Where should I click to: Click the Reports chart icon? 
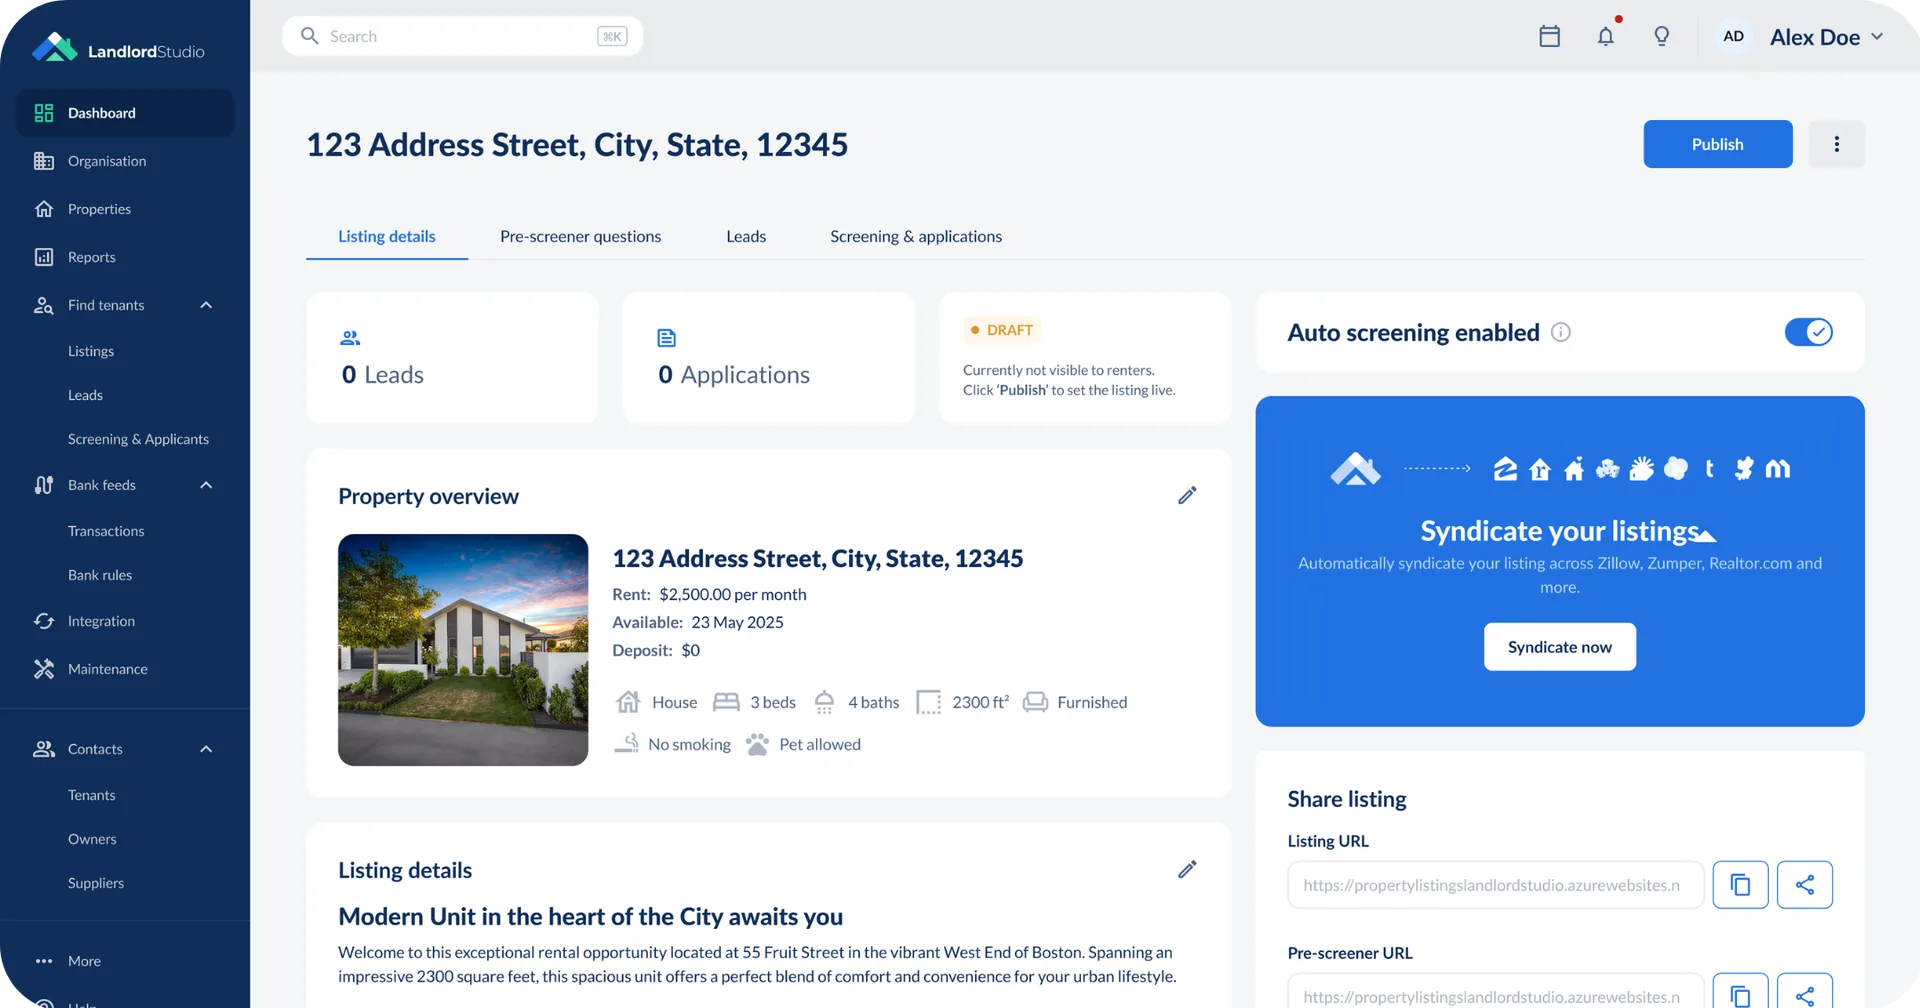(43, 257)
